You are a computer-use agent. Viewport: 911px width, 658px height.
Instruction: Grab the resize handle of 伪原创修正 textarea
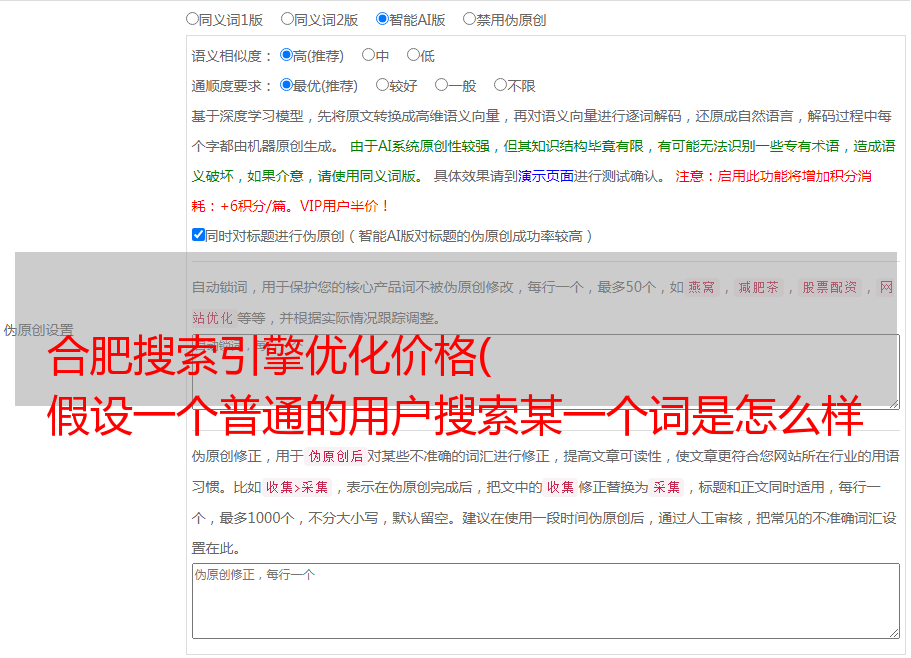point(894,633)
